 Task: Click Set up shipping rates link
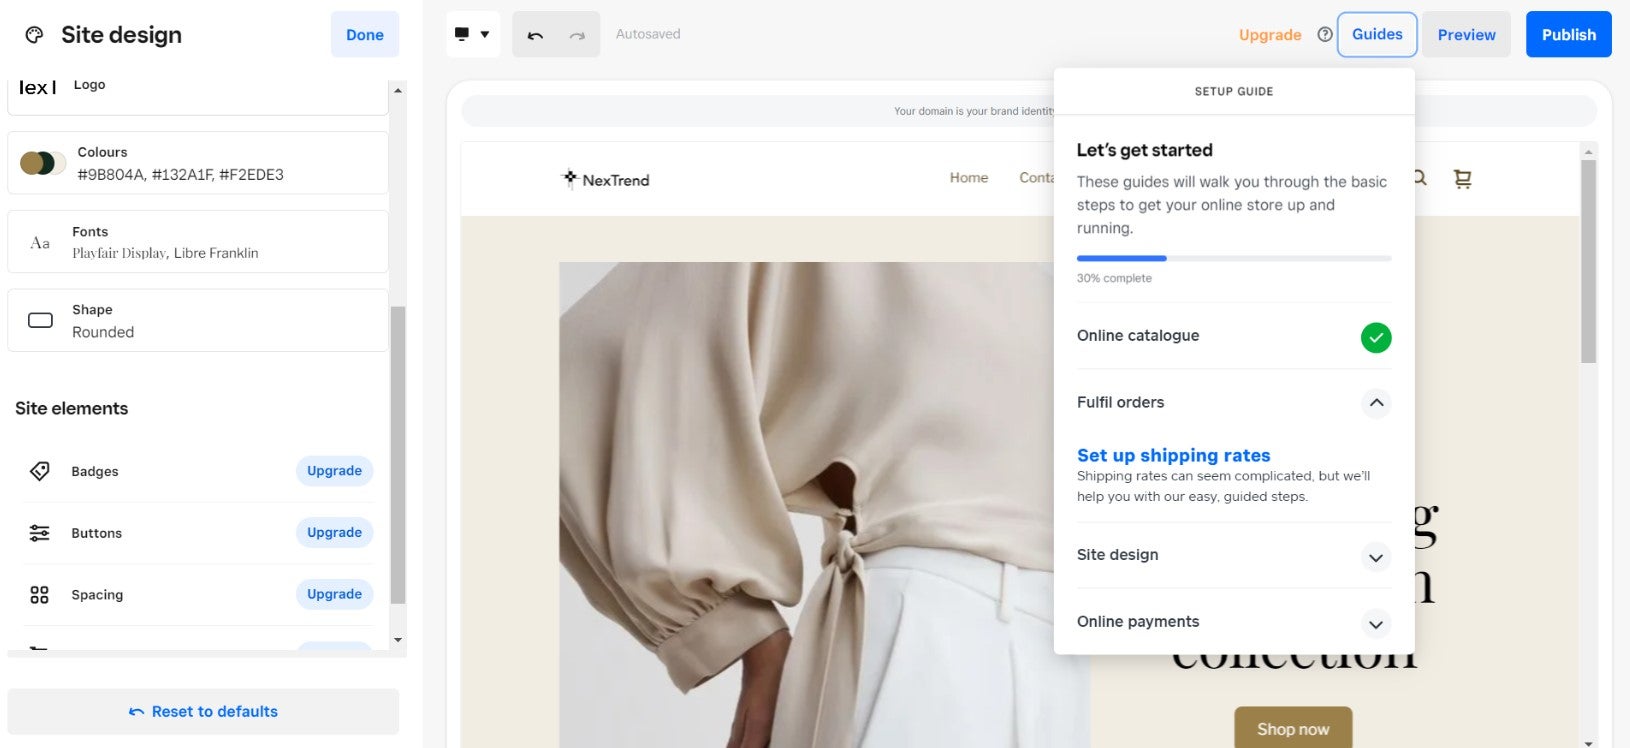click(1173, 455)
